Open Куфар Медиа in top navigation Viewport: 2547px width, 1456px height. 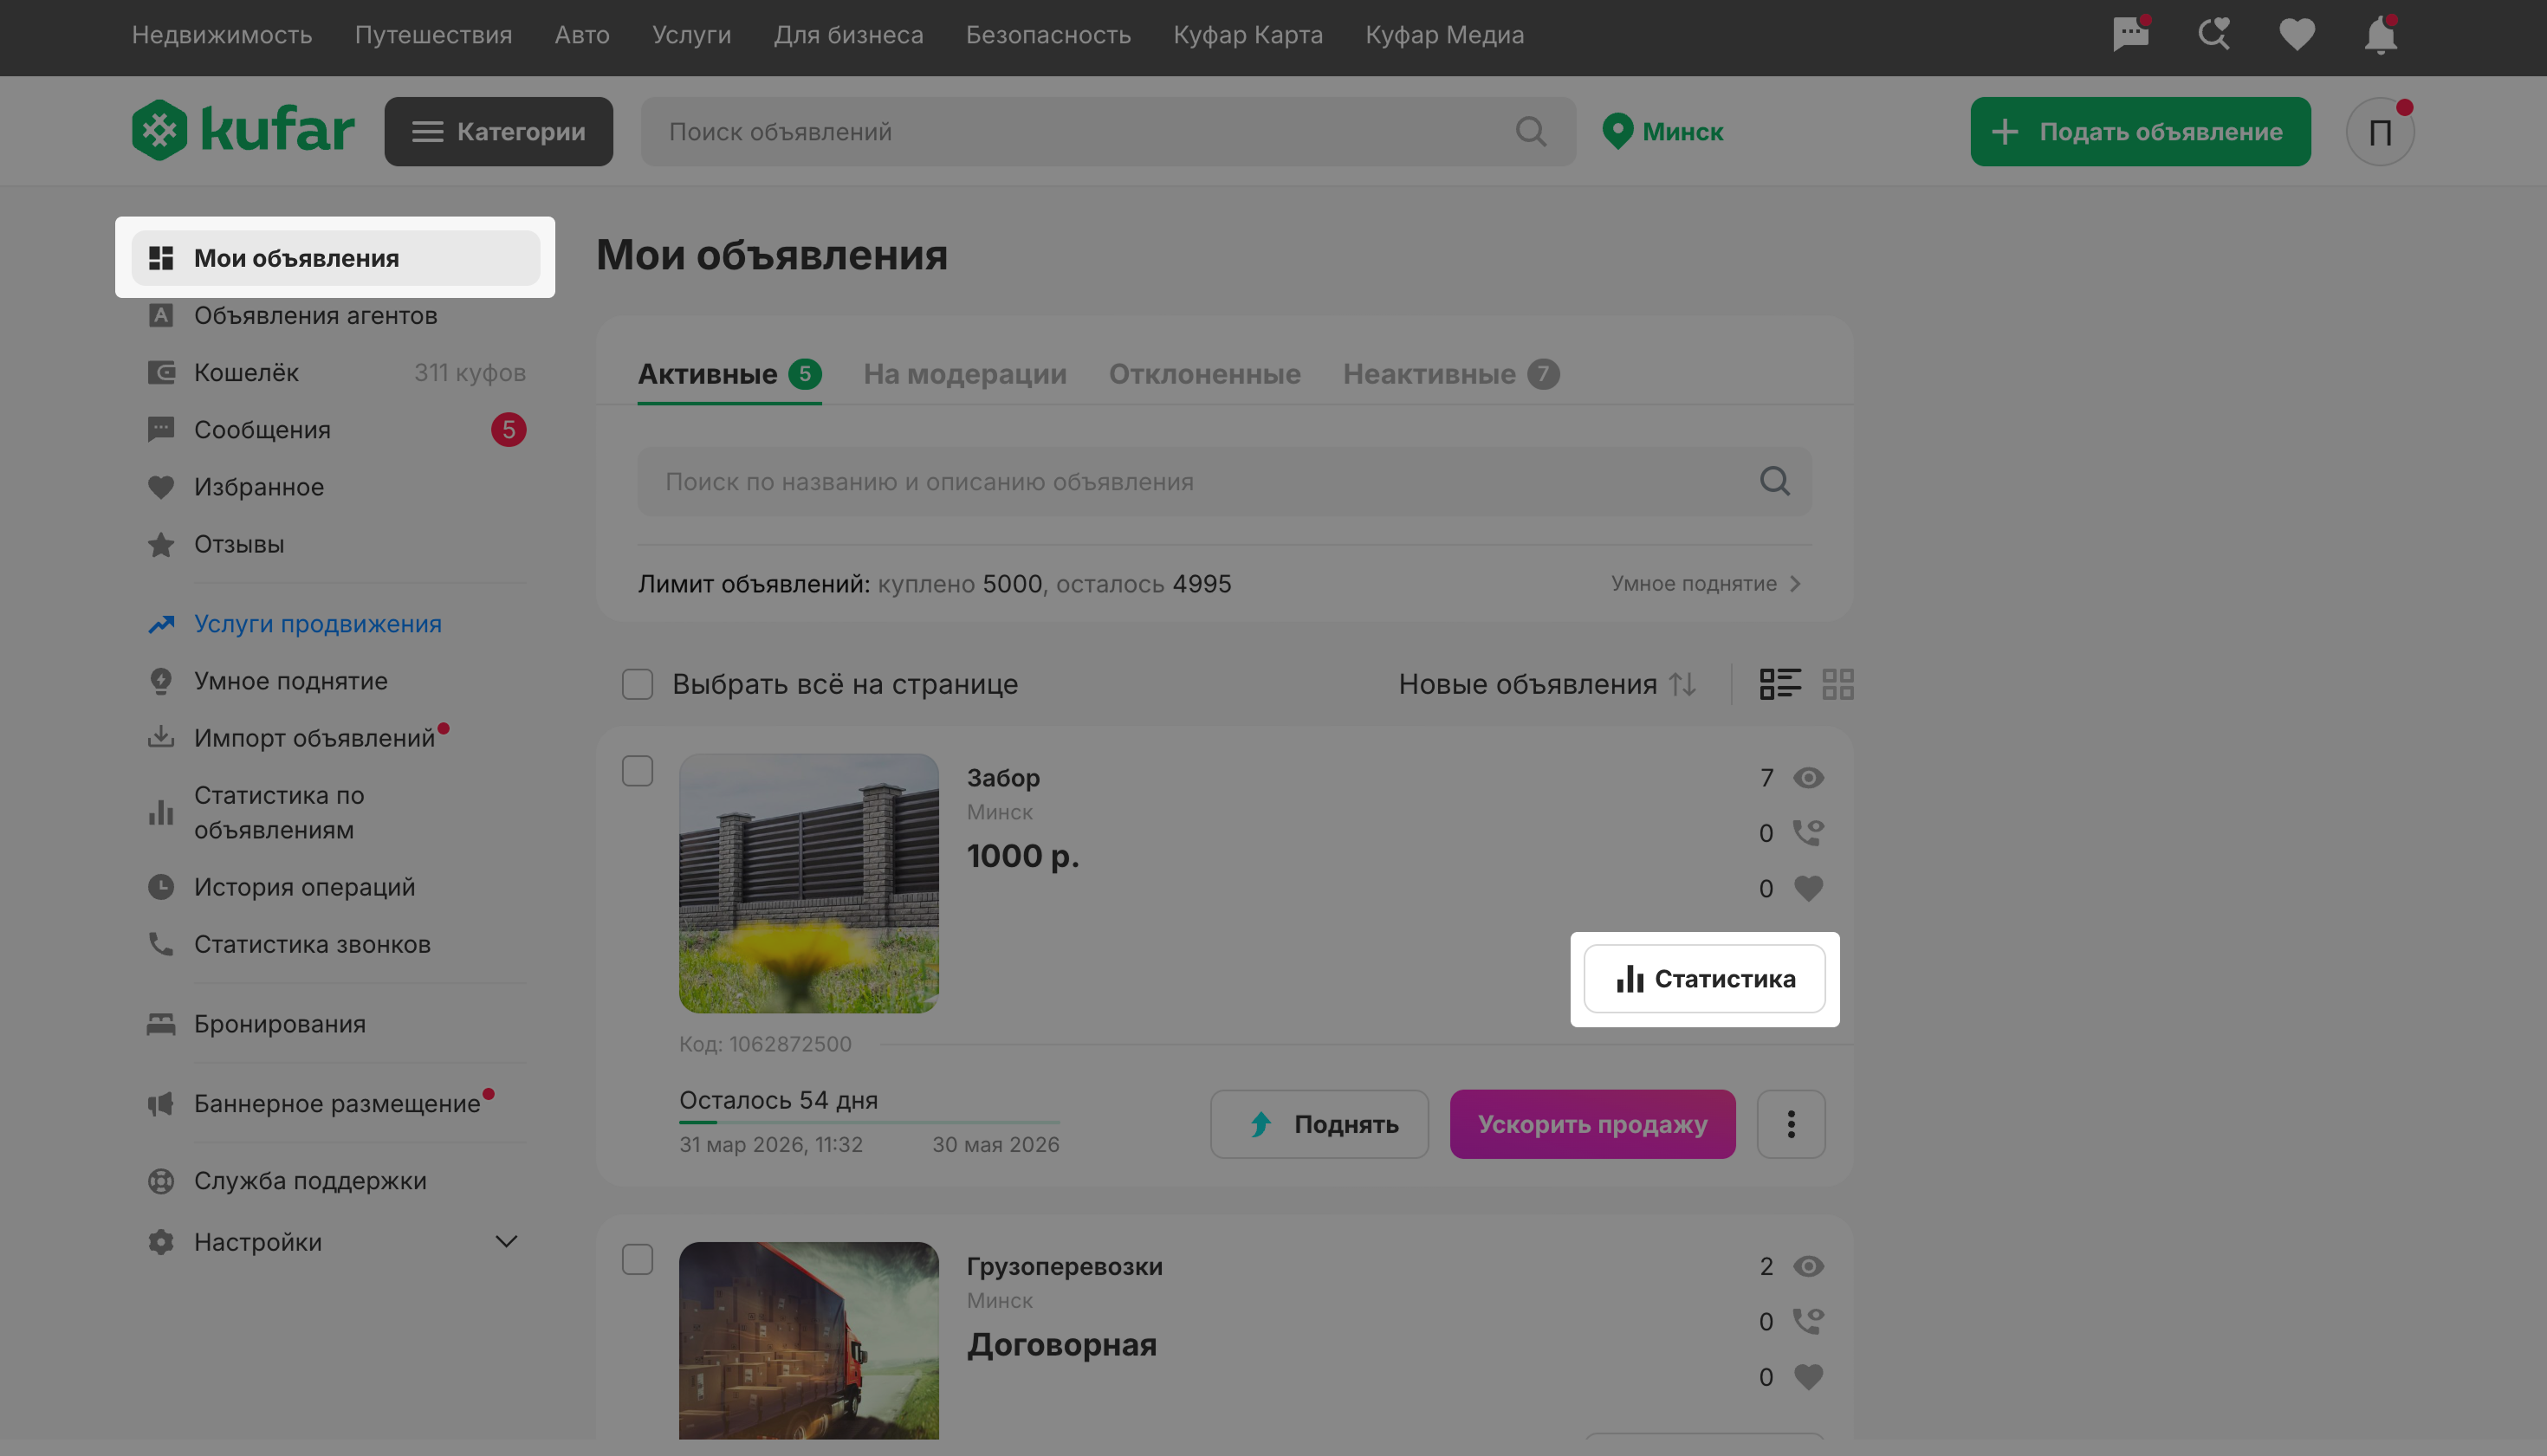tap(1444, 35)
